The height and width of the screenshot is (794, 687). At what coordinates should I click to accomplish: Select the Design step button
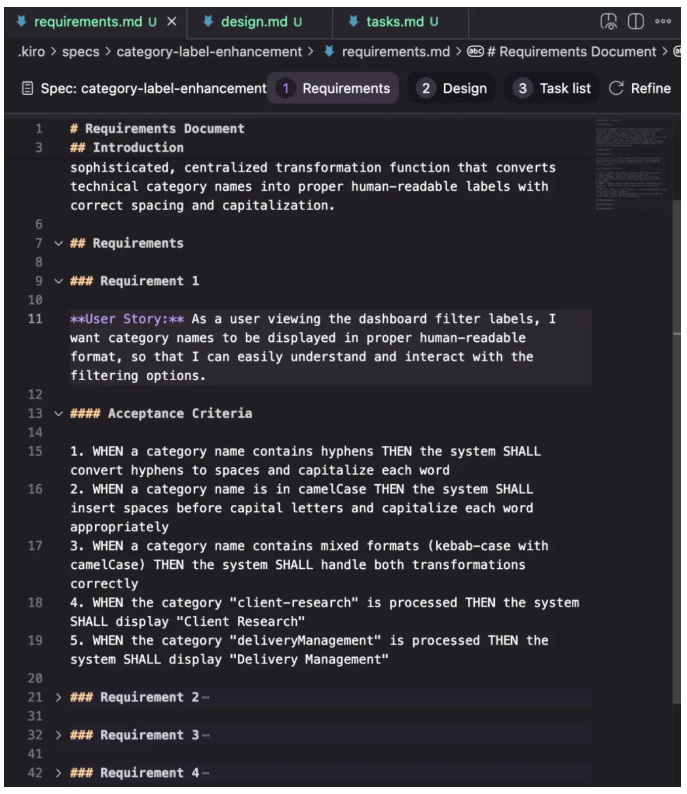click(x=453, y=89)
